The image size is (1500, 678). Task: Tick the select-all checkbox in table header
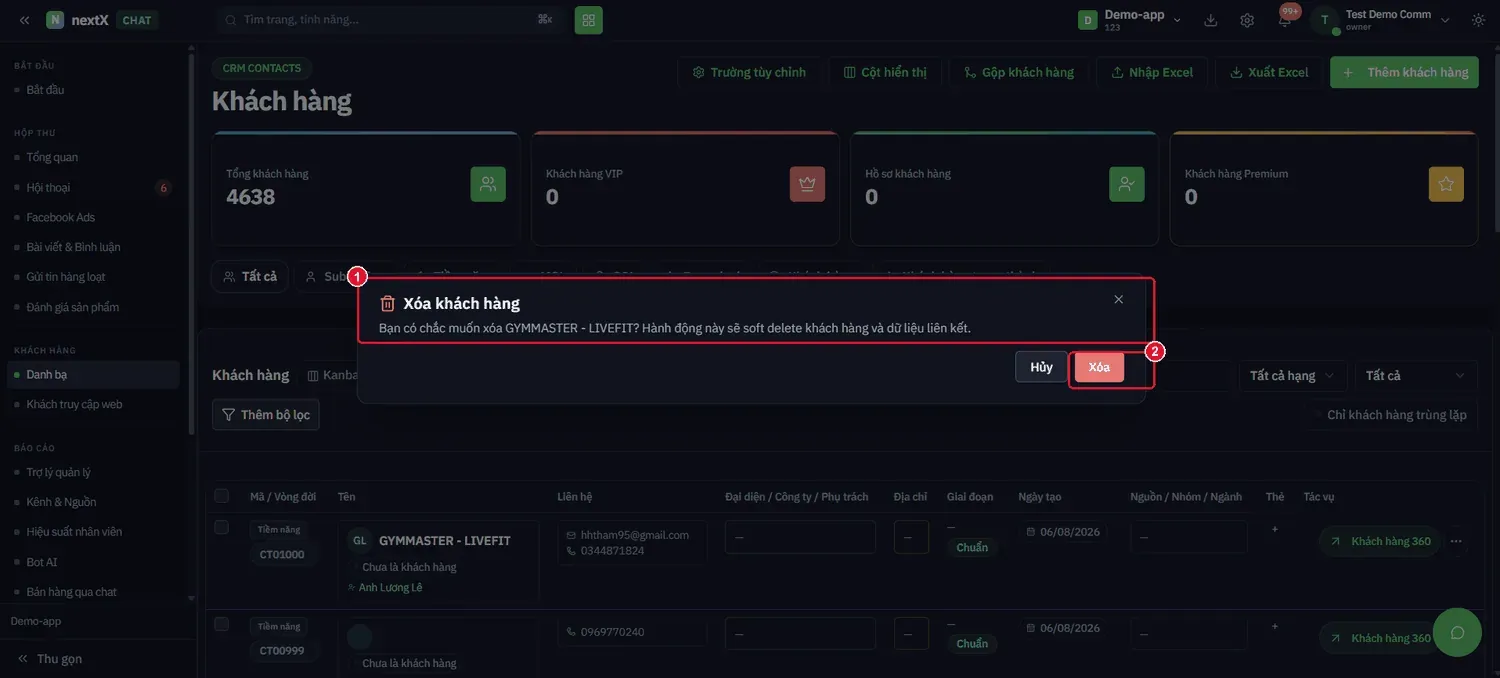pyautogui.click(x=222, y=496)
